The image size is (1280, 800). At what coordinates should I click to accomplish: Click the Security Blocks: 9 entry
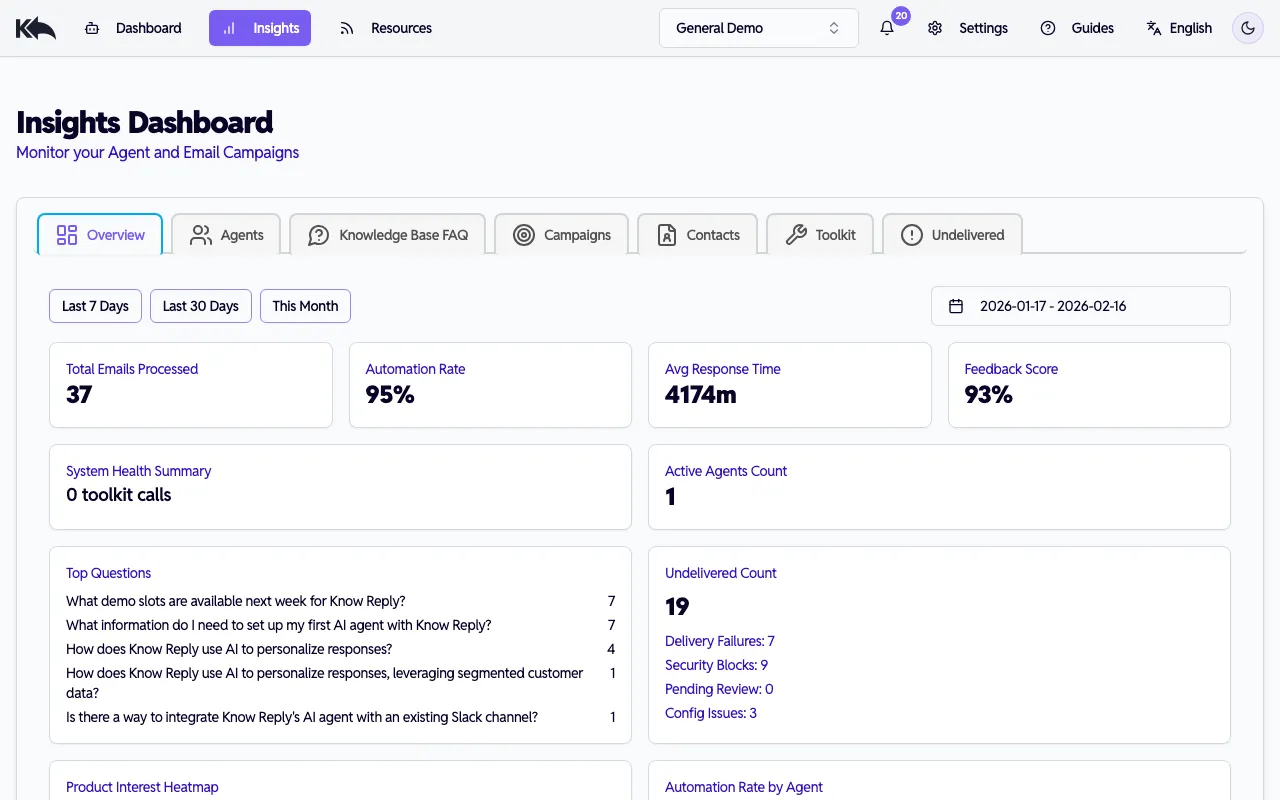[716, 665]
